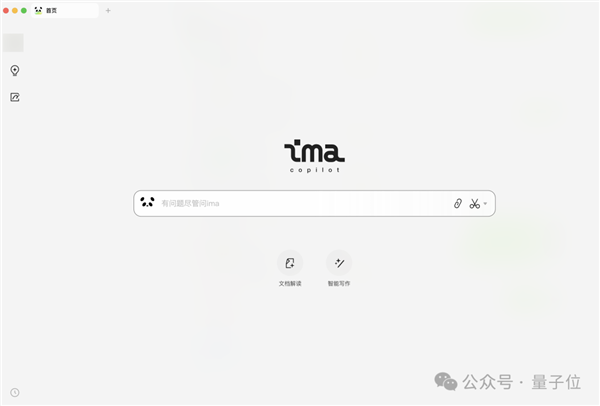Click the blank avatar placeholder in sidebar
Image resolution: width=600 pixels, height=406 pixels.
coord(13,42)
